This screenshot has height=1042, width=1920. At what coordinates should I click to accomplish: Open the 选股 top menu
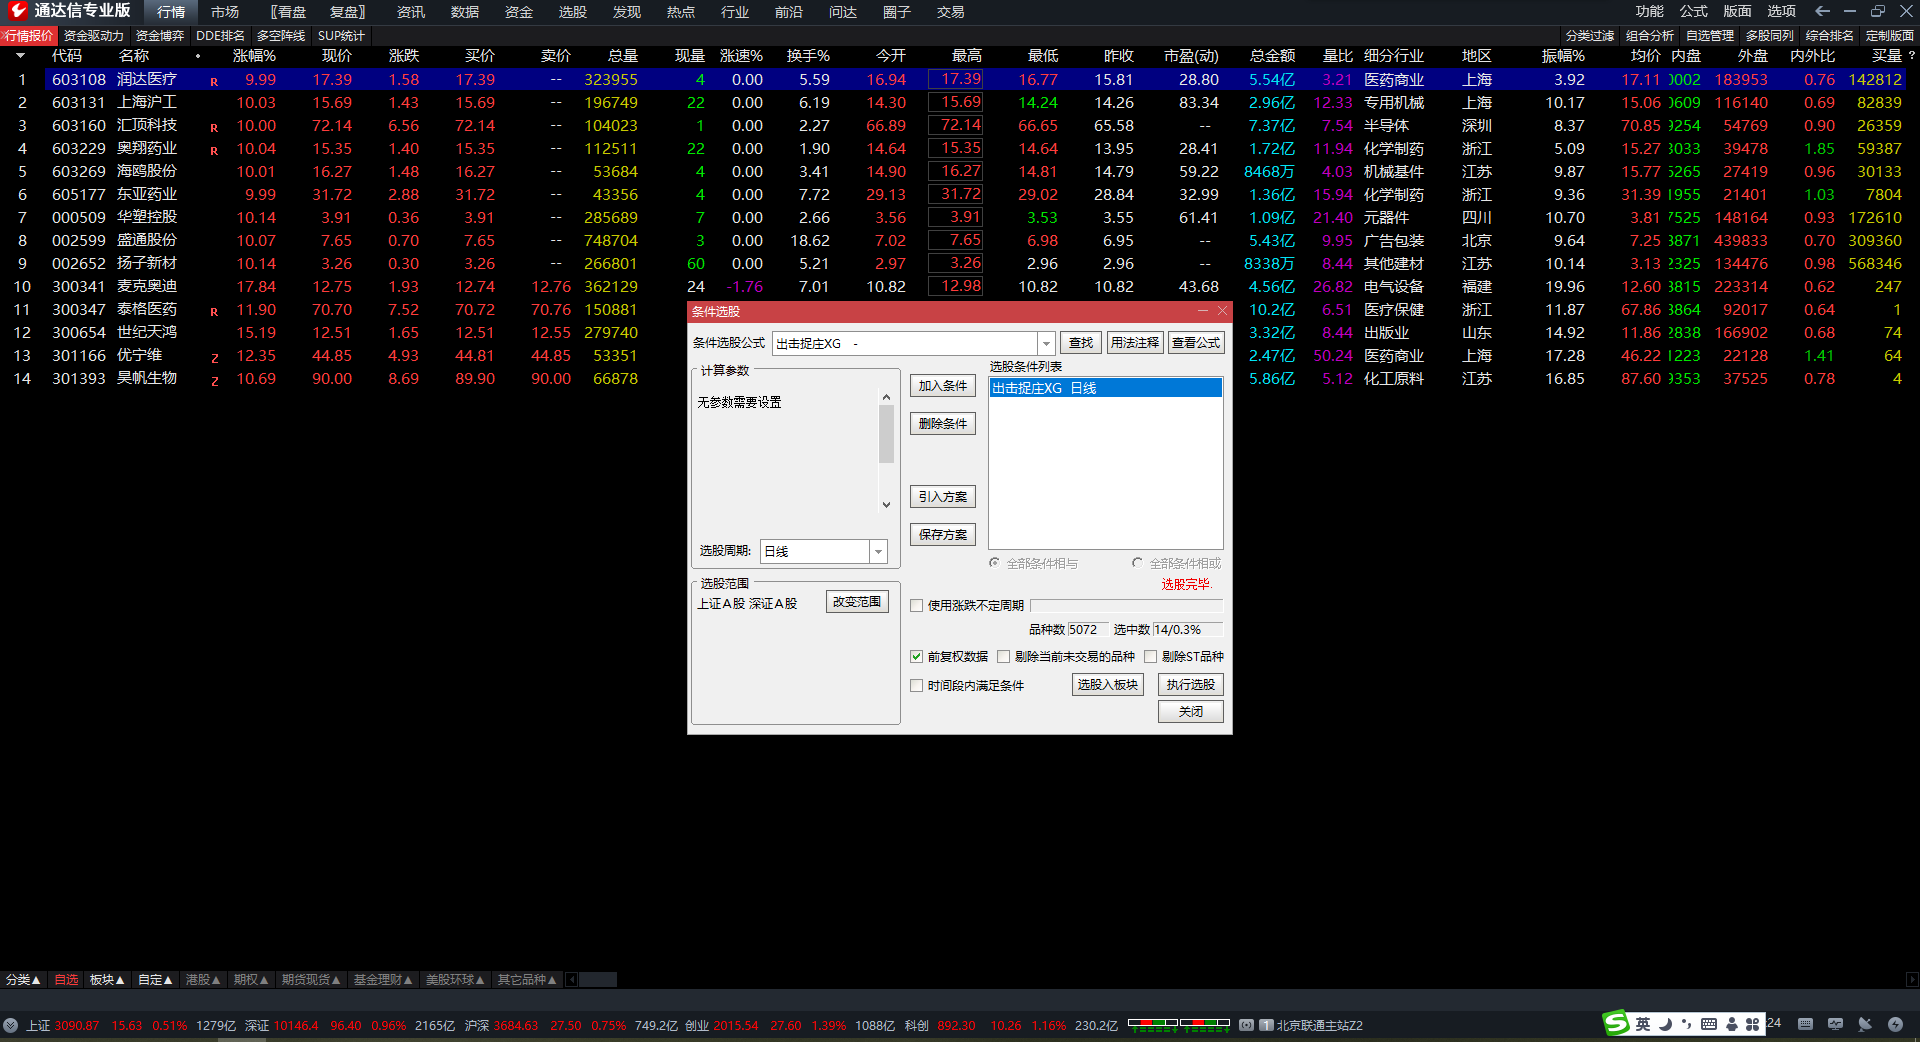573,12
